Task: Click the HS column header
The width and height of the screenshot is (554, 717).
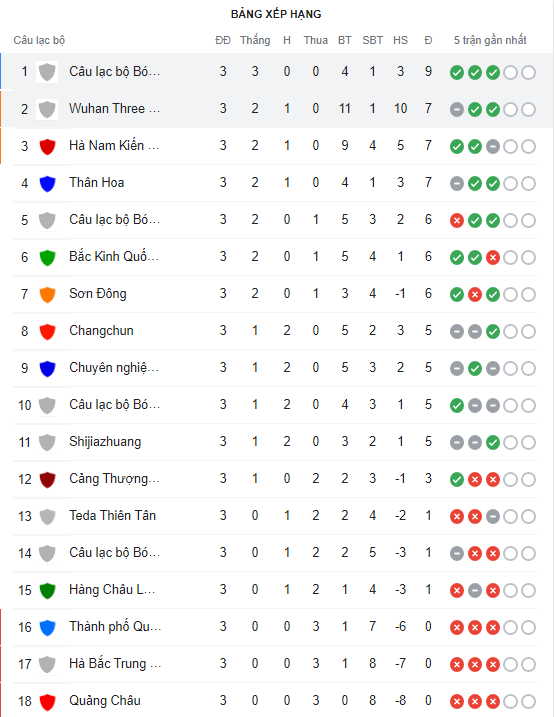Action: tap(400, 40)
